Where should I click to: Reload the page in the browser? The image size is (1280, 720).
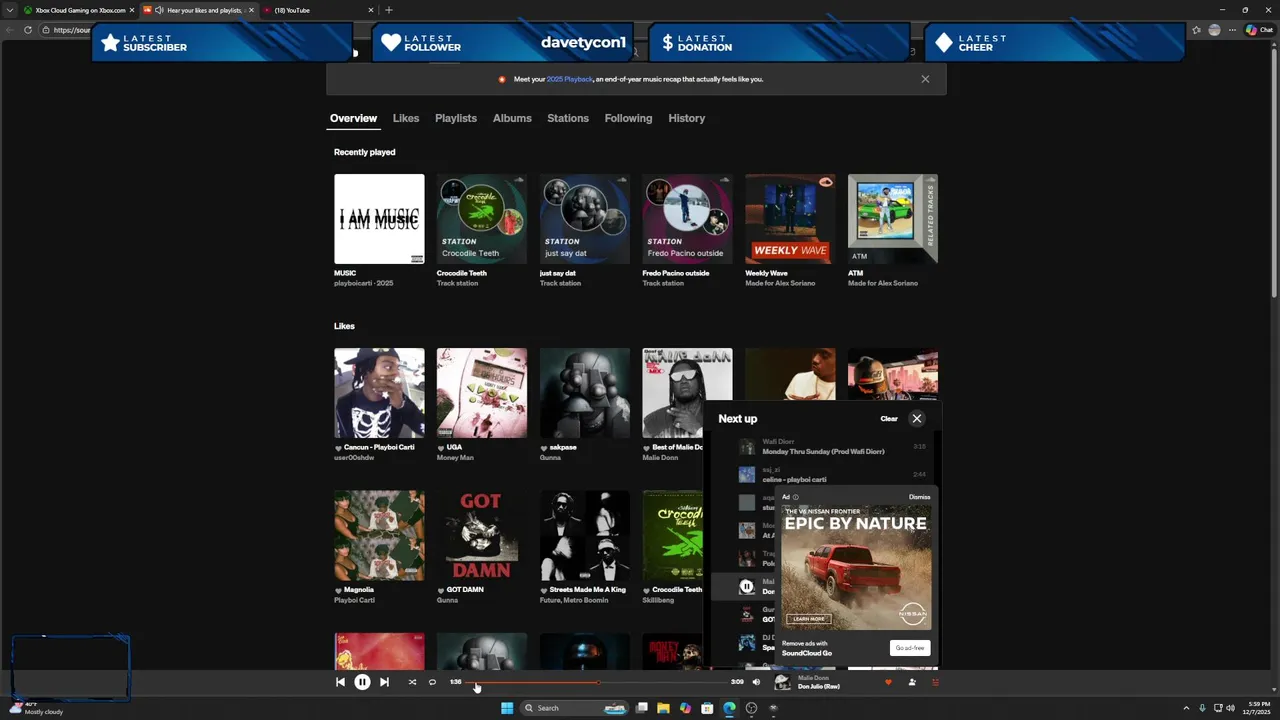point(27,30)
